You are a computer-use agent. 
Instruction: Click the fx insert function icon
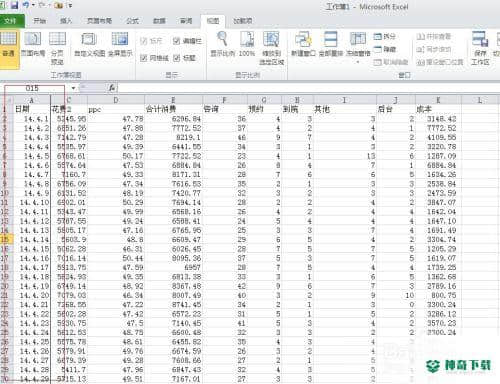point(112,88)
